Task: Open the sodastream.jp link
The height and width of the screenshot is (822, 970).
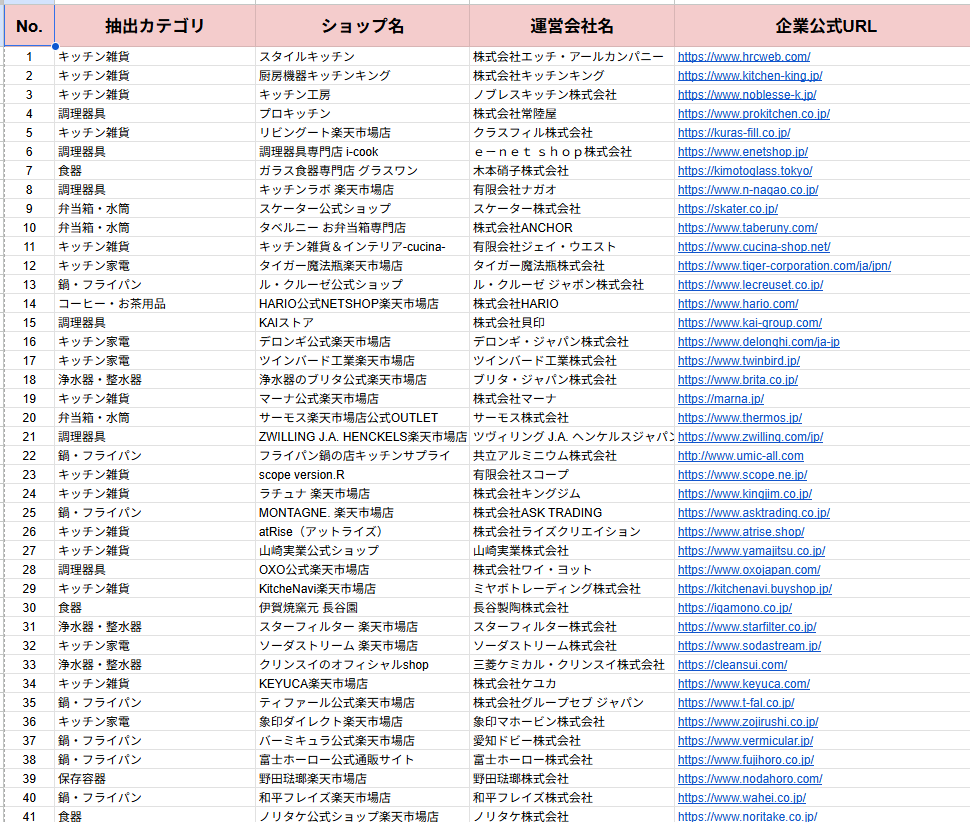Action: (749, 646)
